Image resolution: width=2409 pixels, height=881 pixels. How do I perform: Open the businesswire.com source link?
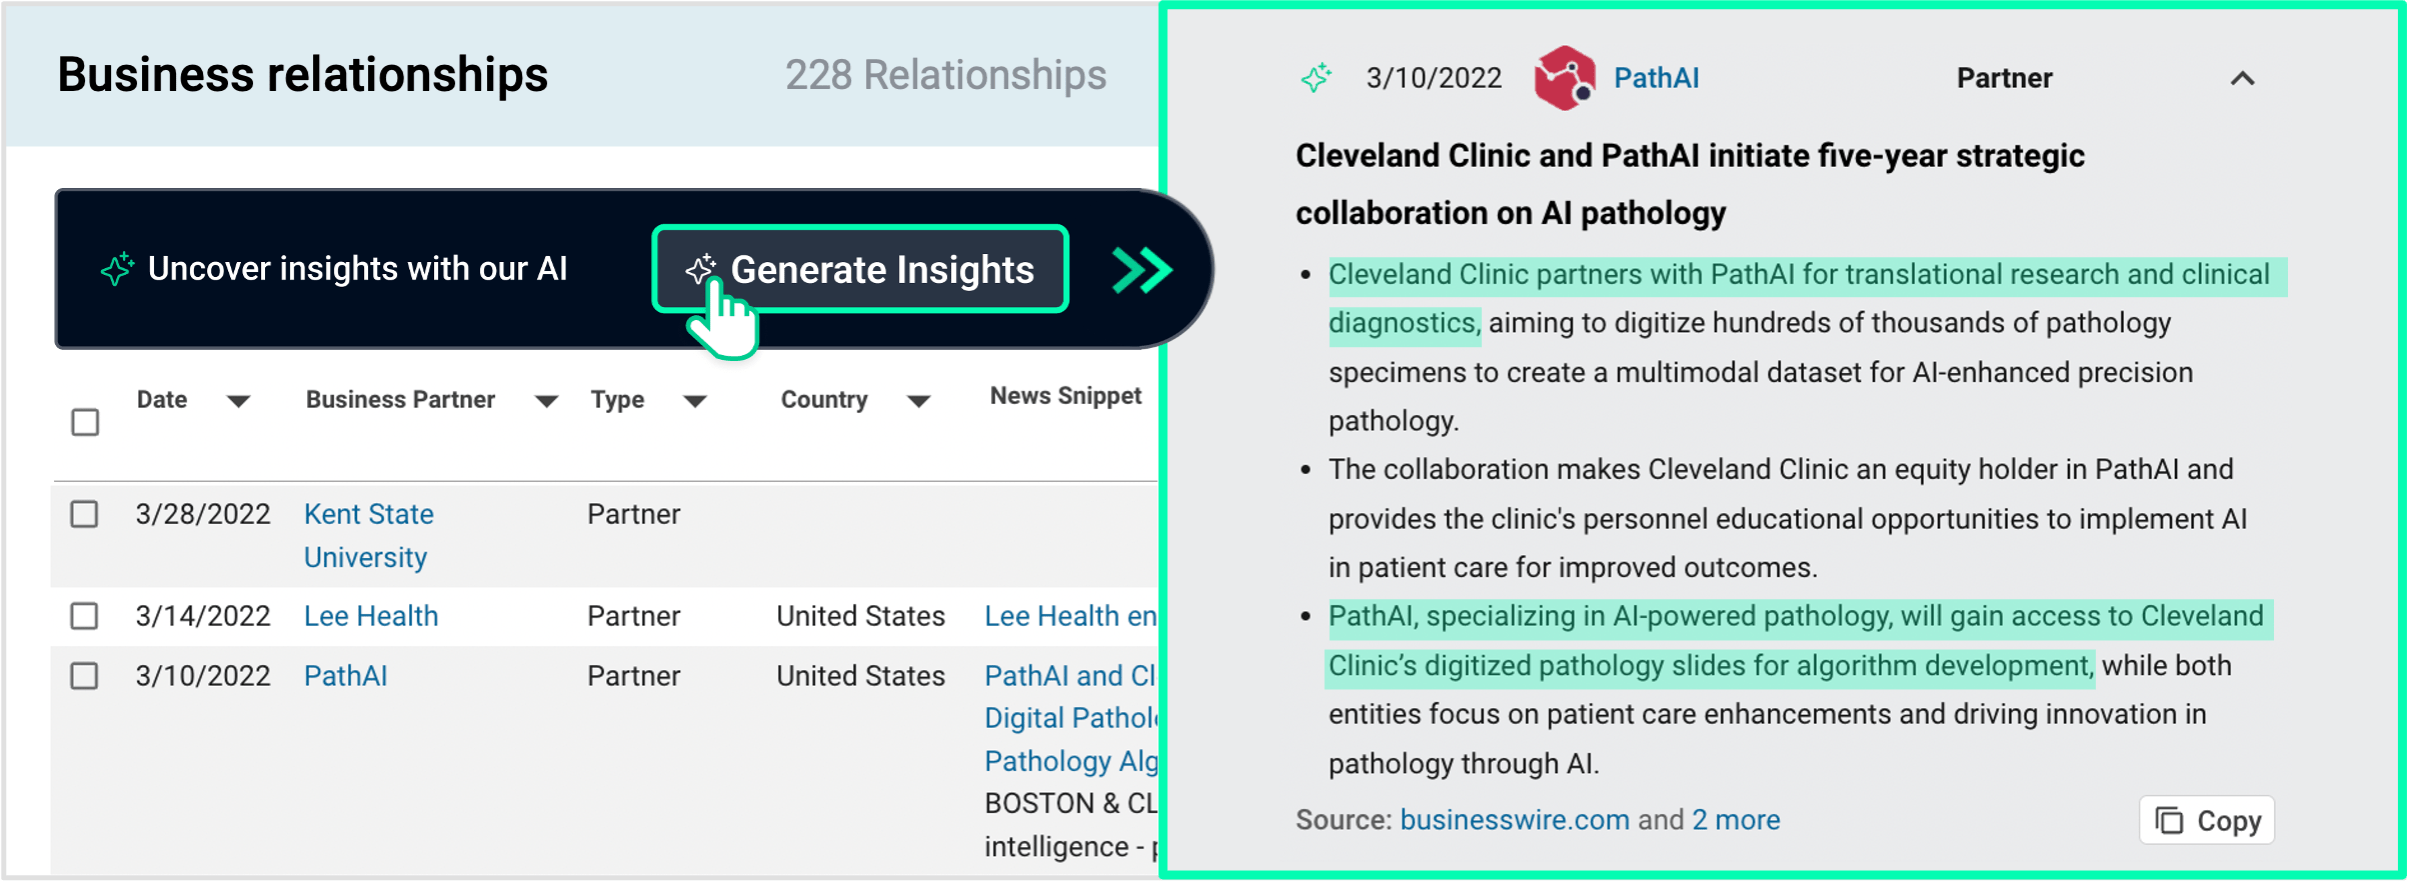1514,820
